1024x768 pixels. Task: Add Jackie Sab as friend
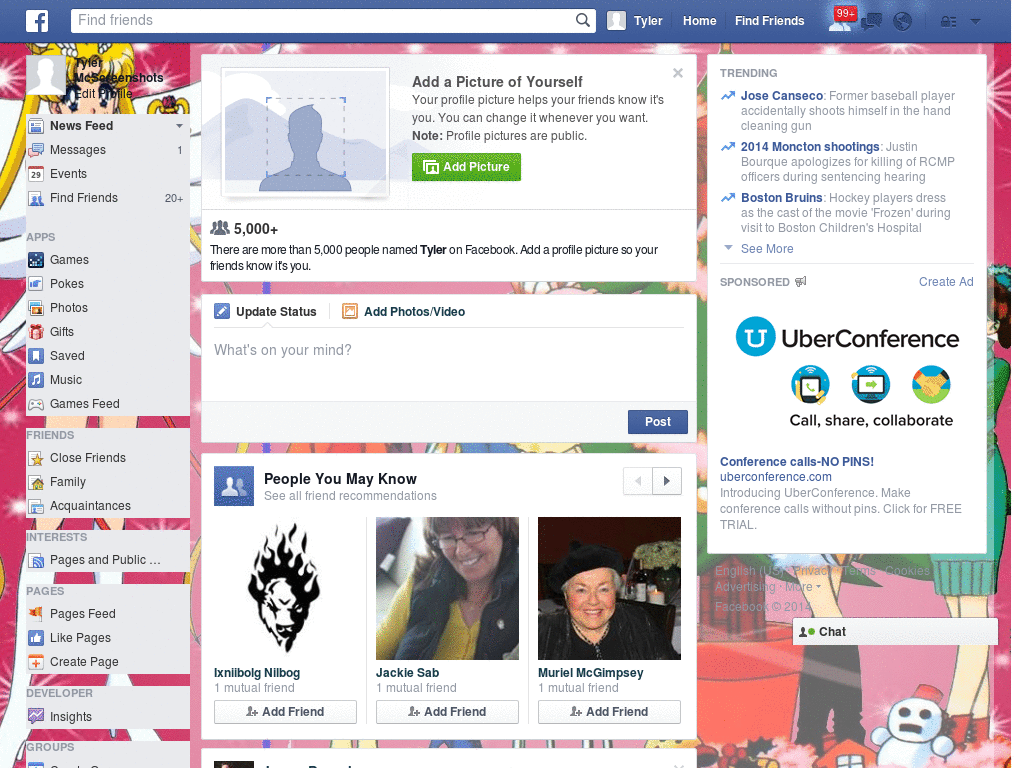(447, 712)
